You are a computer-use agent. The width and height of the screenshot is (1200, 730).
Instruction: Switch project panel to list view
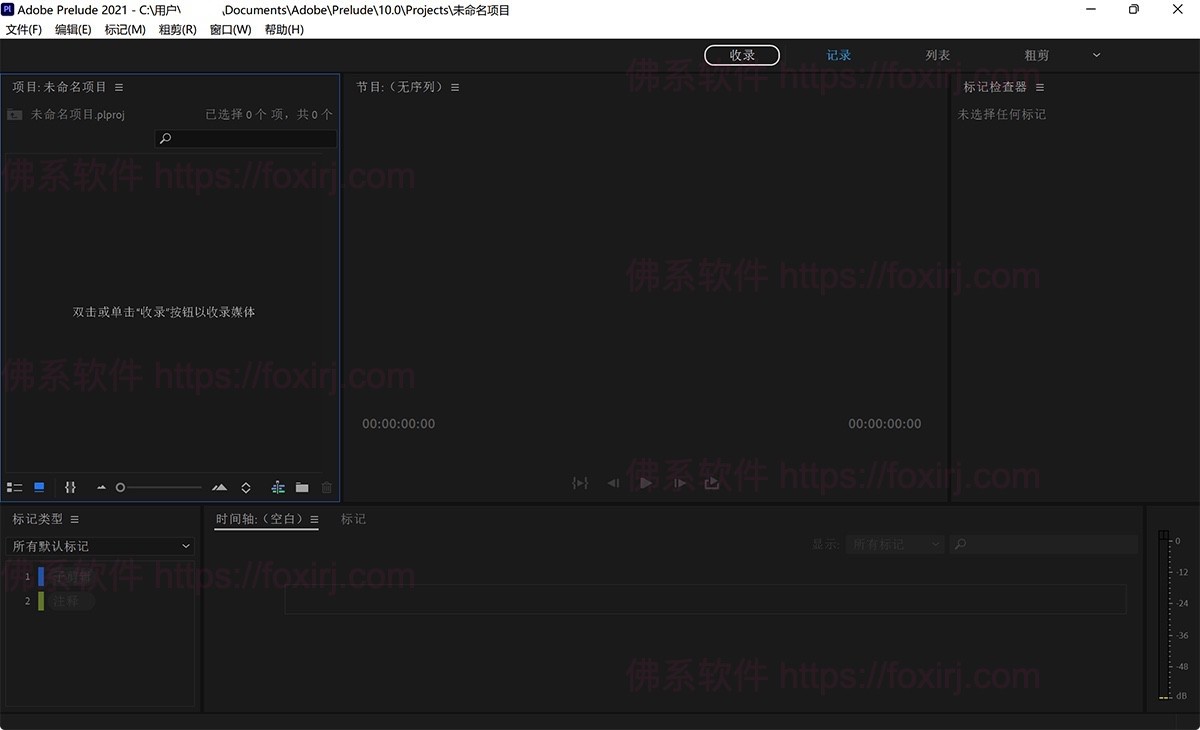[14, 487]
